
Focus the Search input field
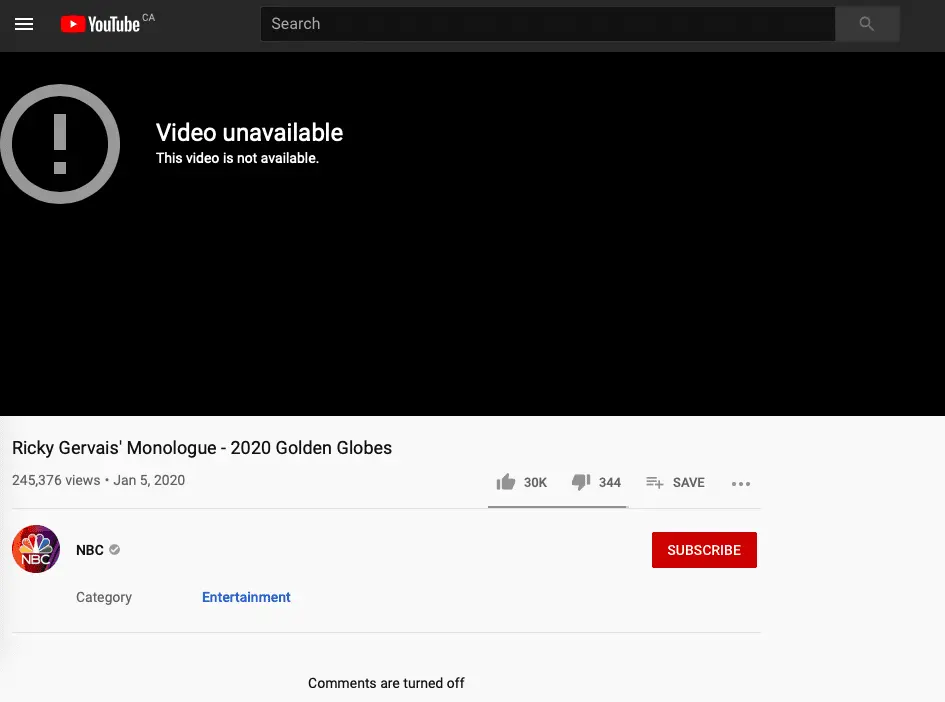point(547,24)
